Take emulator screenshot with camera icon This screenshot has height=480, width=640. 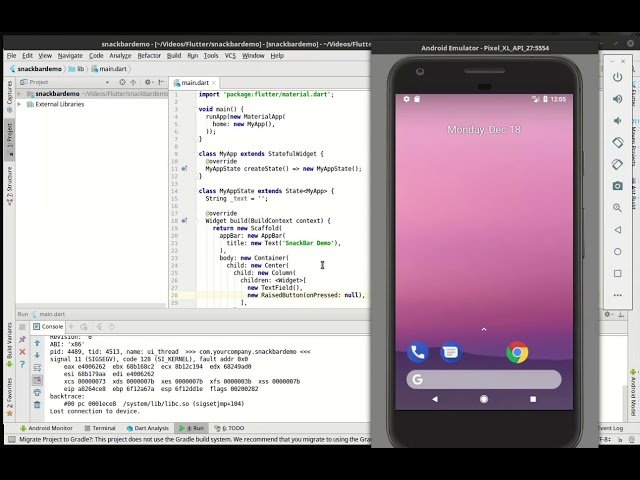(x=618, y=186)
